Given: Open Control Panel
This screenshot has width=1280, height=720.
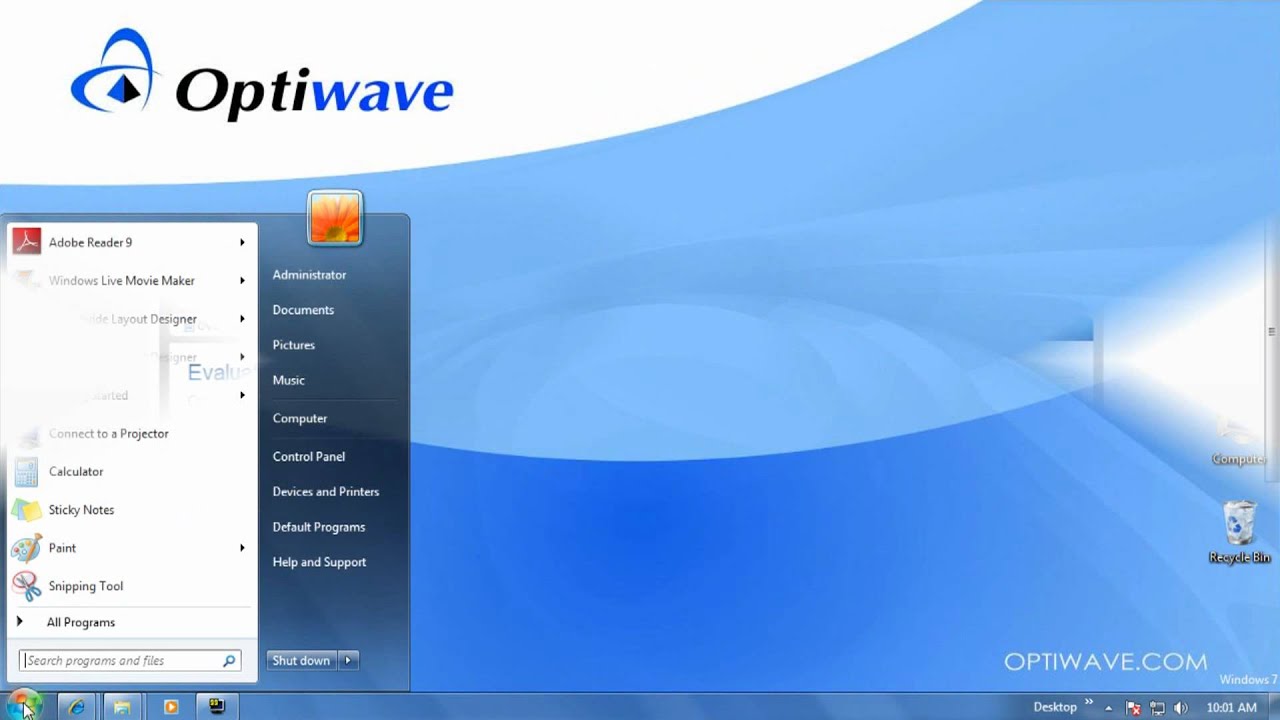Looking at the screenshot, I should [308, 456].
